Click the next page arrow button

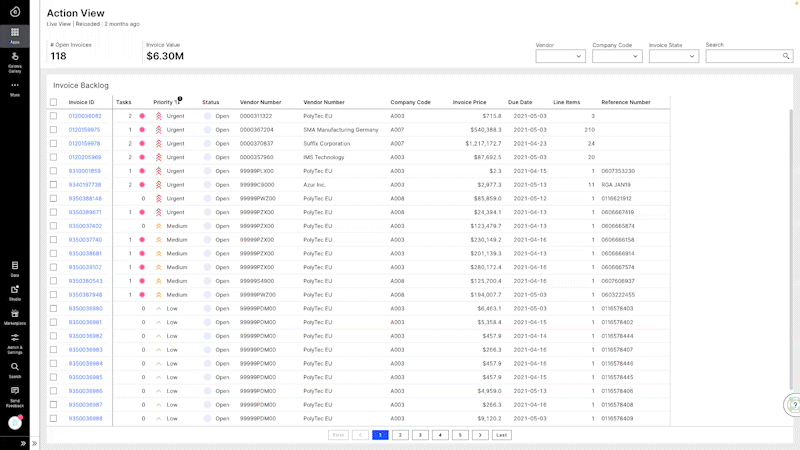pyautogui.click(x=480, y=435)
